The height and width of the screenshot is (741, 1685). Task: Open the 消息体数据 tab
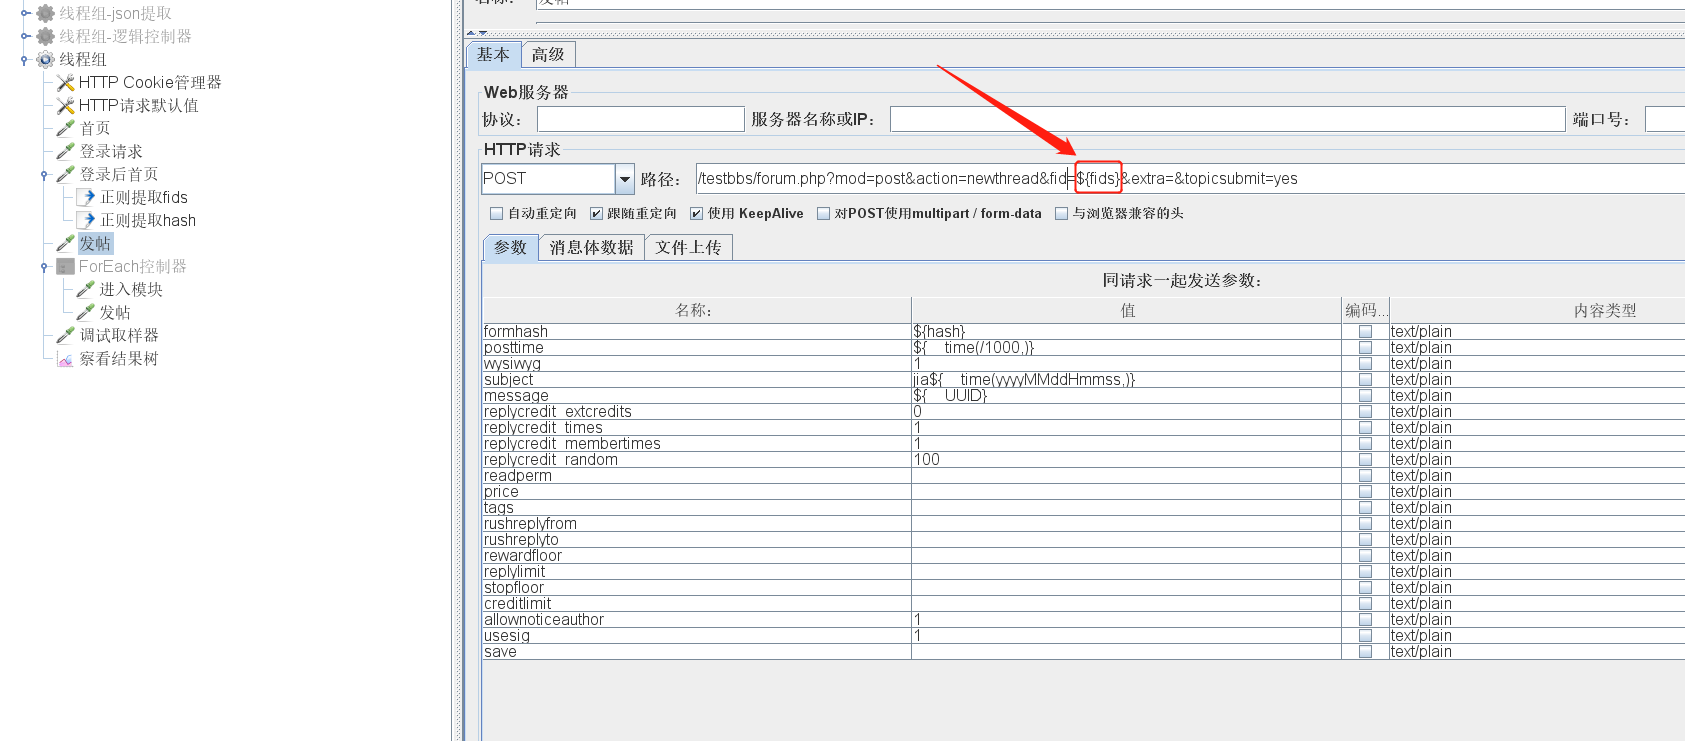(x=592, y=247)
